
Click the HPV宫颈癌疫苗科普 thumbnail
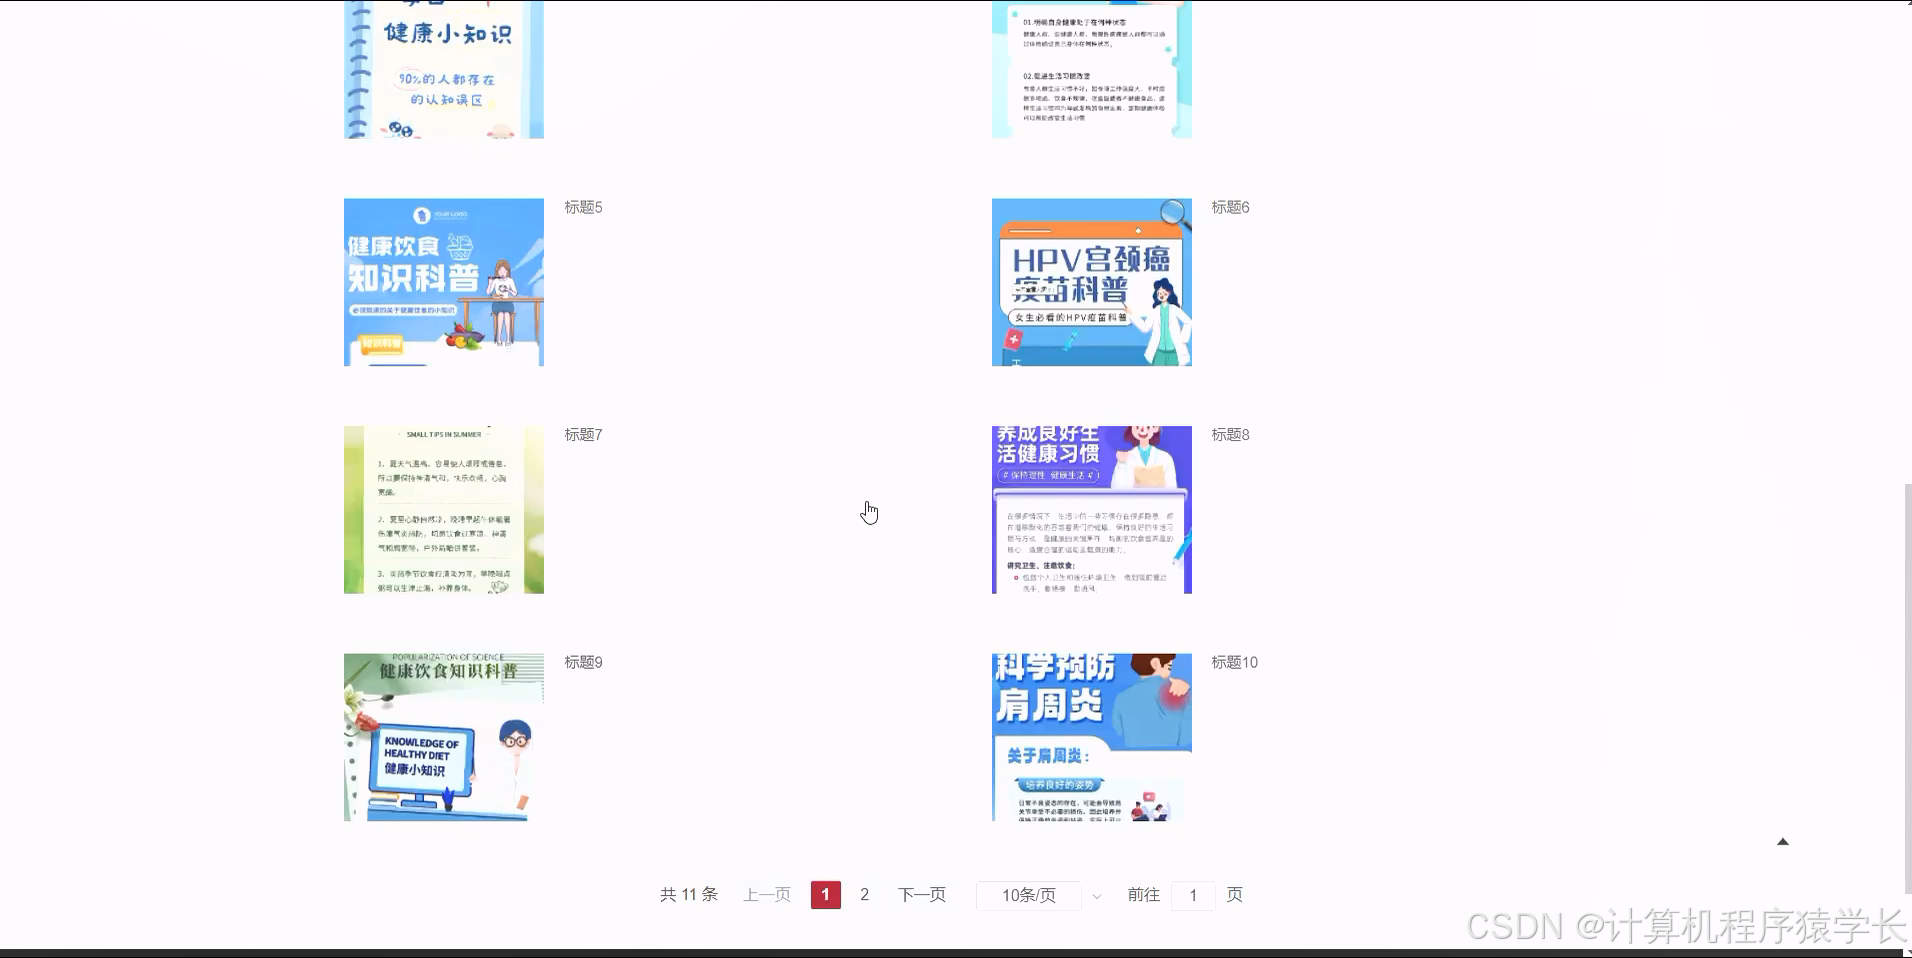[x=1091, y=281]
